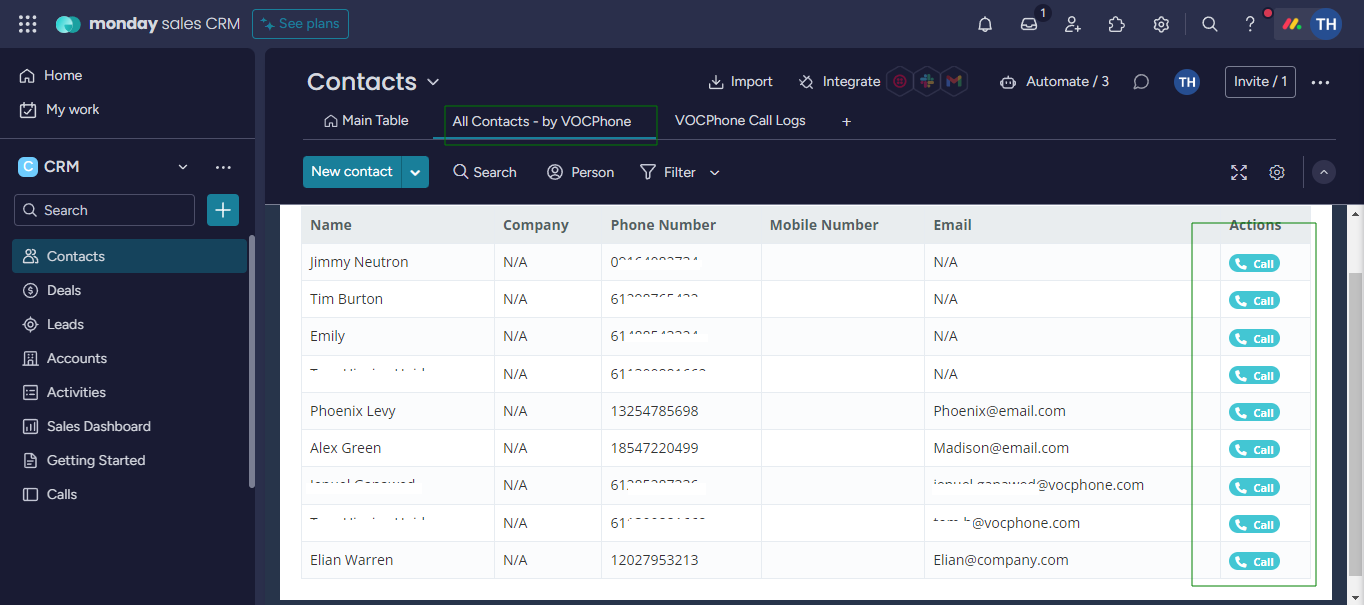Open the admin settings gear icon
The height and width of the screenshot is (605, 1364).
(x=1161, y=23)
